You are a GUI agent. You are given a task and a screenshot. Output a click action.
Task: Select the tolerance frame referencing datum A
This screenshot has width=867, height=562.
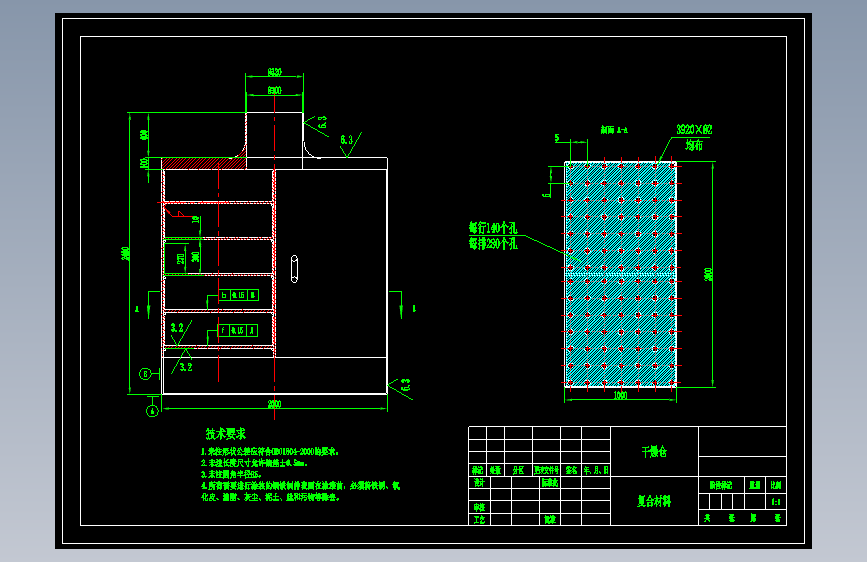238,331
